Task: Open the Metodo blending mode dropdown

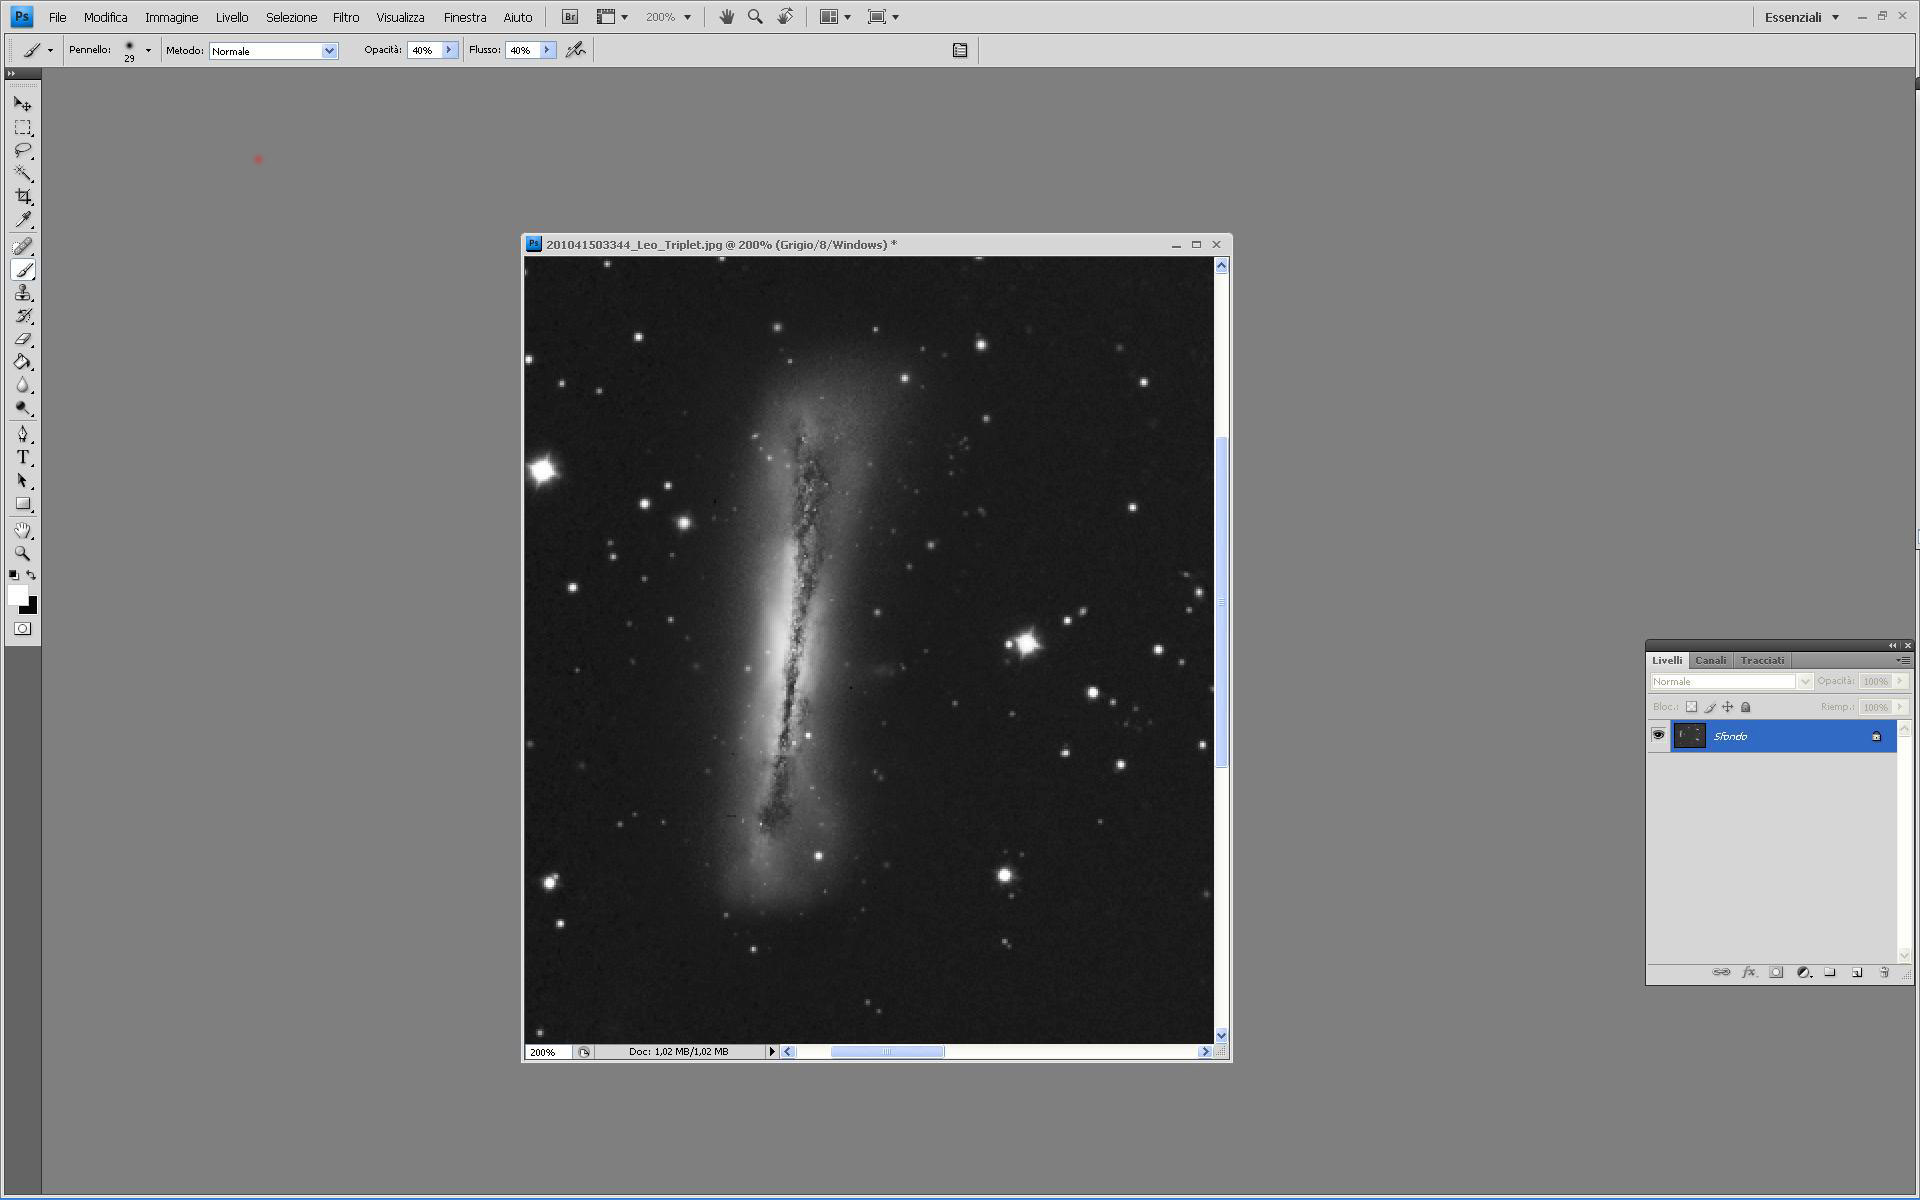Action: coord(329,51)
